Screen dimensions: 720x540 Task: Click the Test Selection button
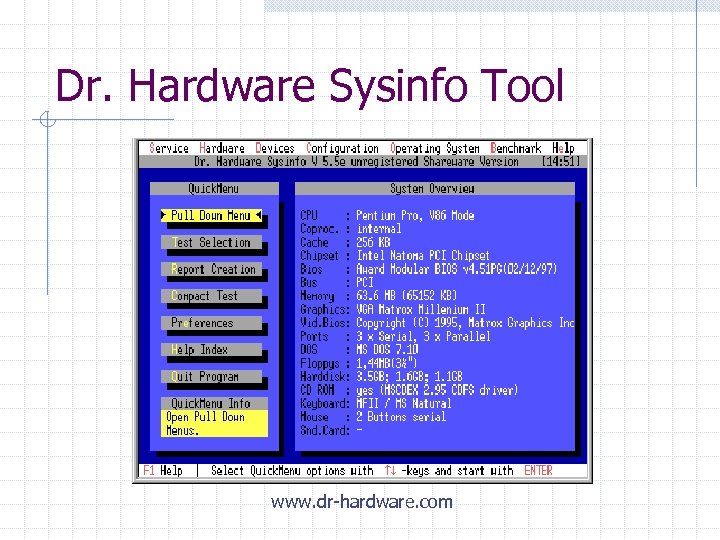click(x=211, y=242)
